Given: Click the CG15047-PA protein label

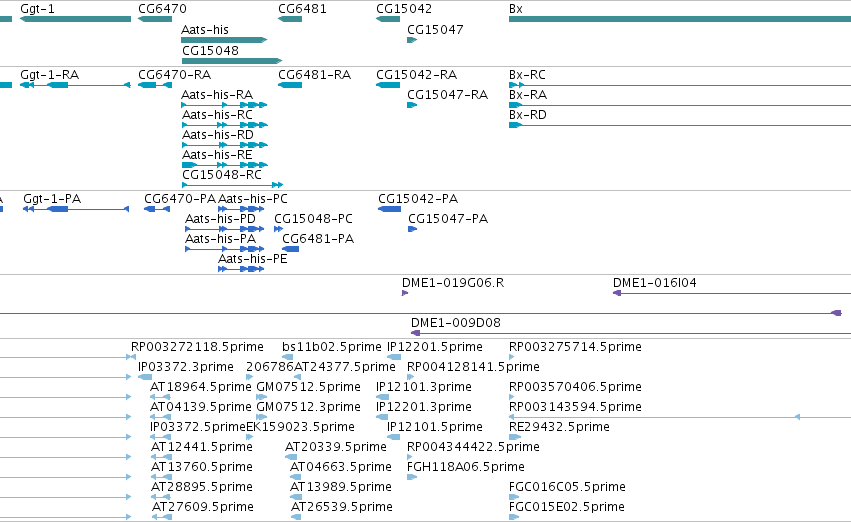Looking at the screenshot, I should tap(448, 219).
